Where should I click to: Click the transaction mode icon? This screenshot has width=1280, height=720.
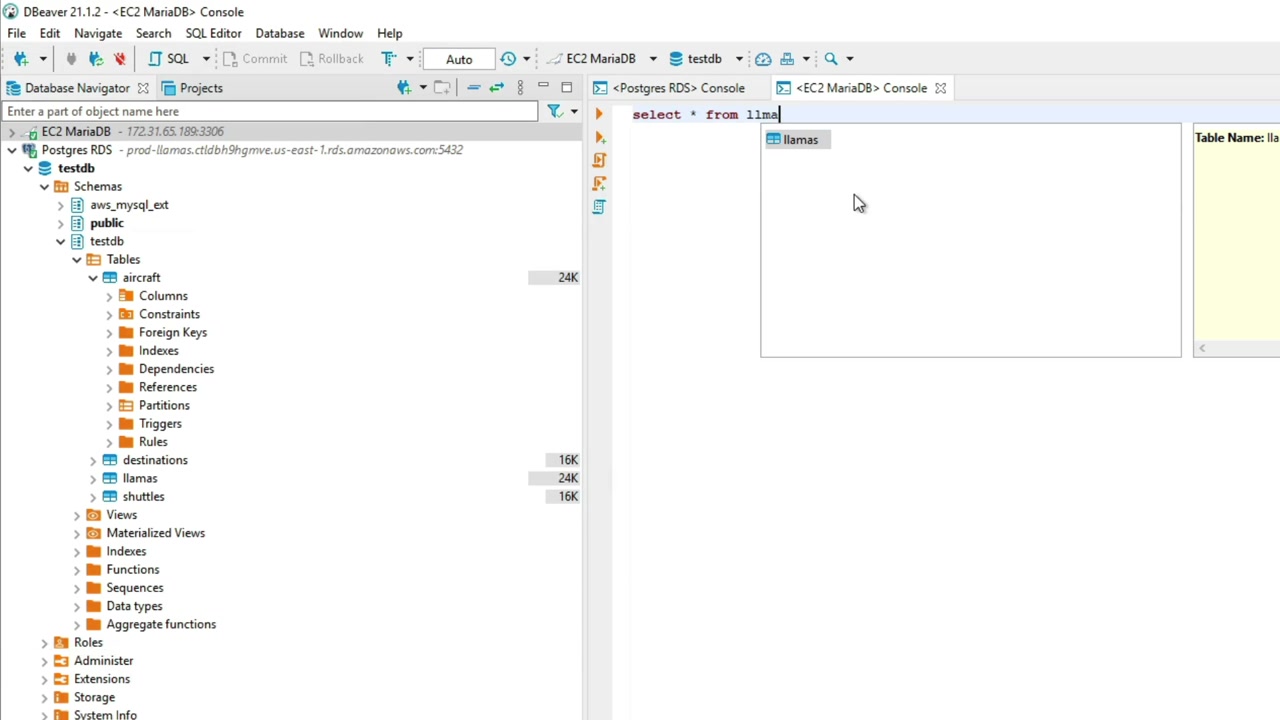389,59
